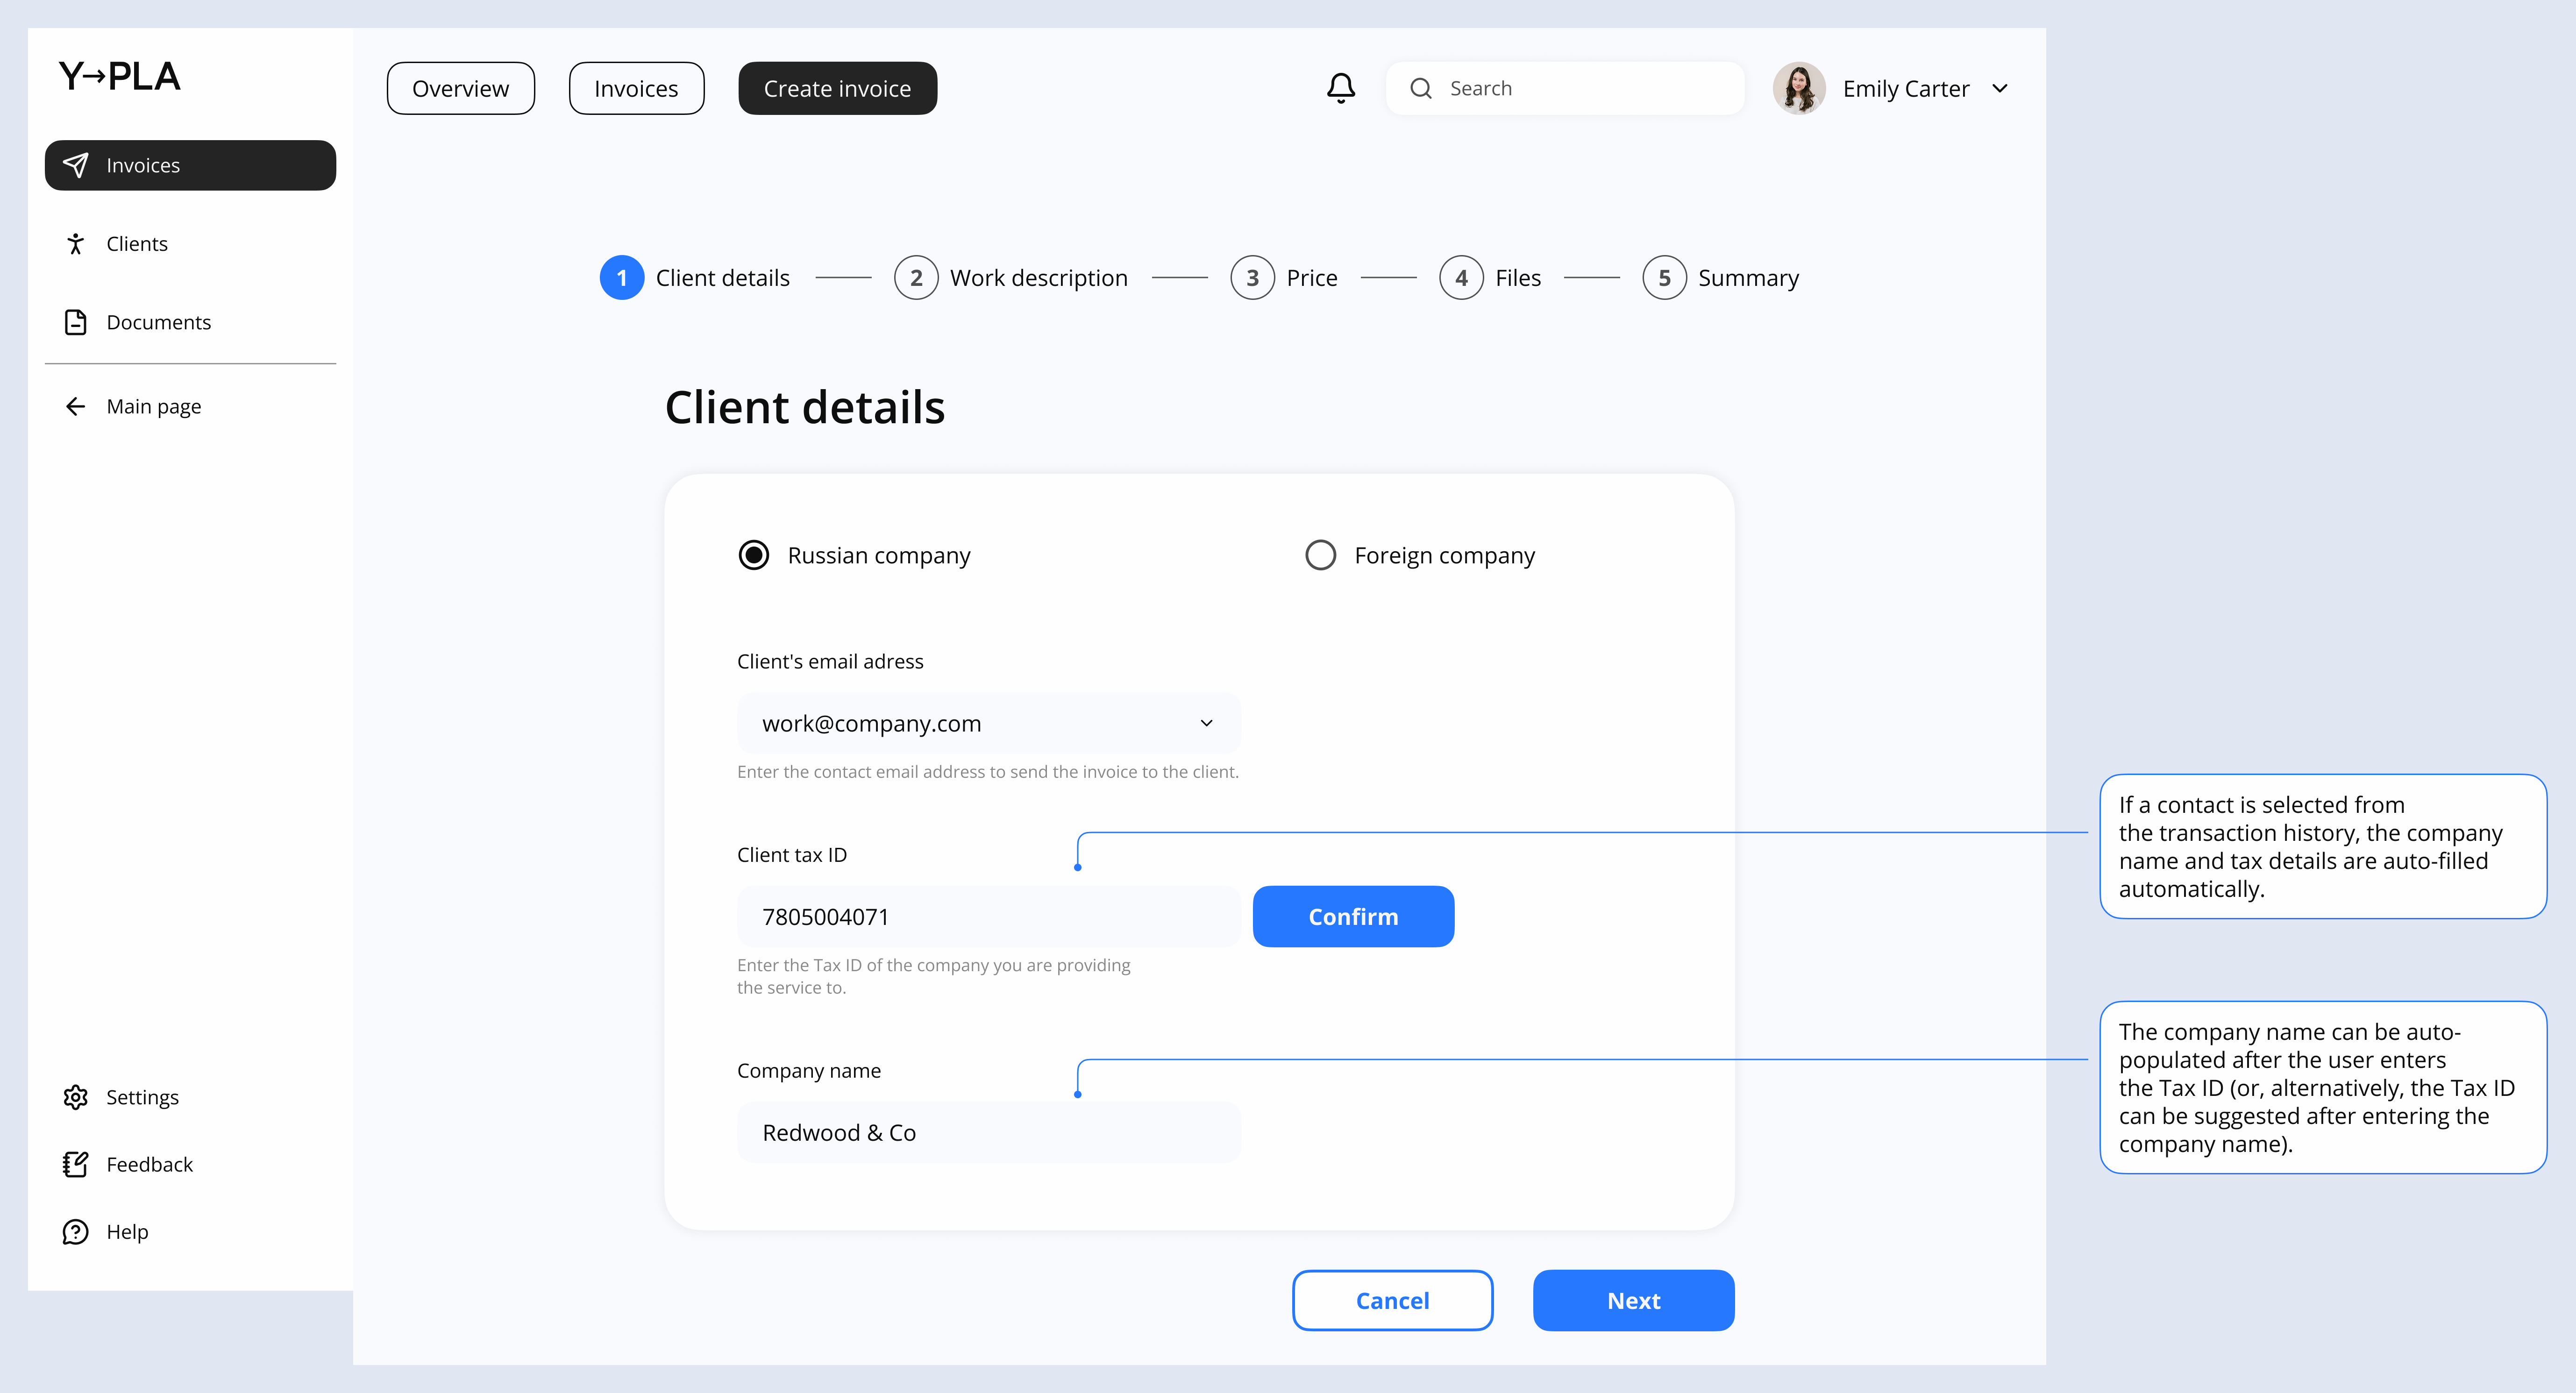
Task: Click the Feedback icon in sidebar
Action: pyautogui.click(x=76, y=1164)
